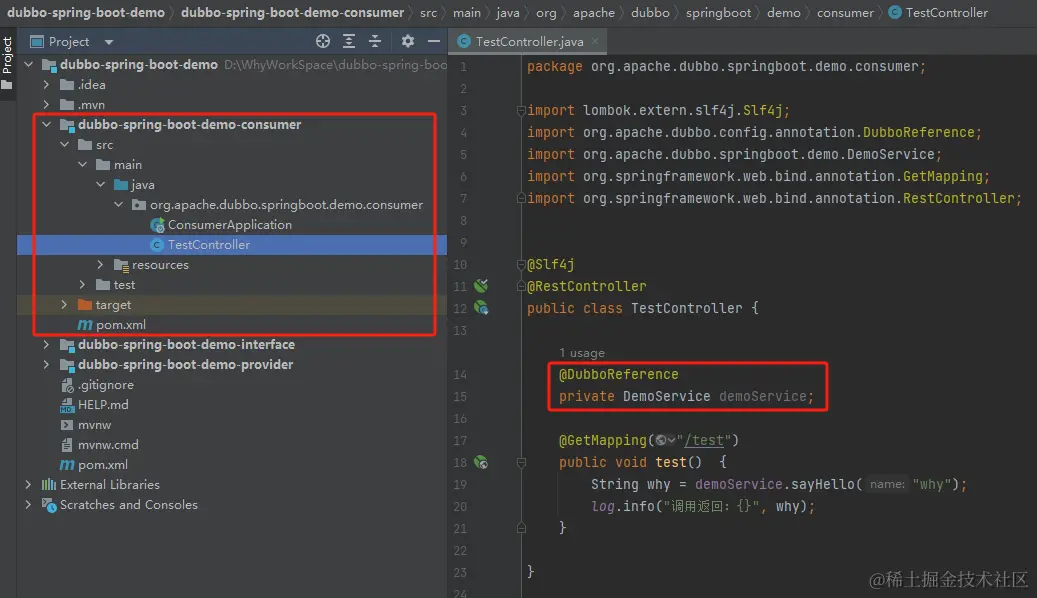Click the Collapse All icon in Project toolbar
Screen dimensions: 1037x598
coord(375,42)
